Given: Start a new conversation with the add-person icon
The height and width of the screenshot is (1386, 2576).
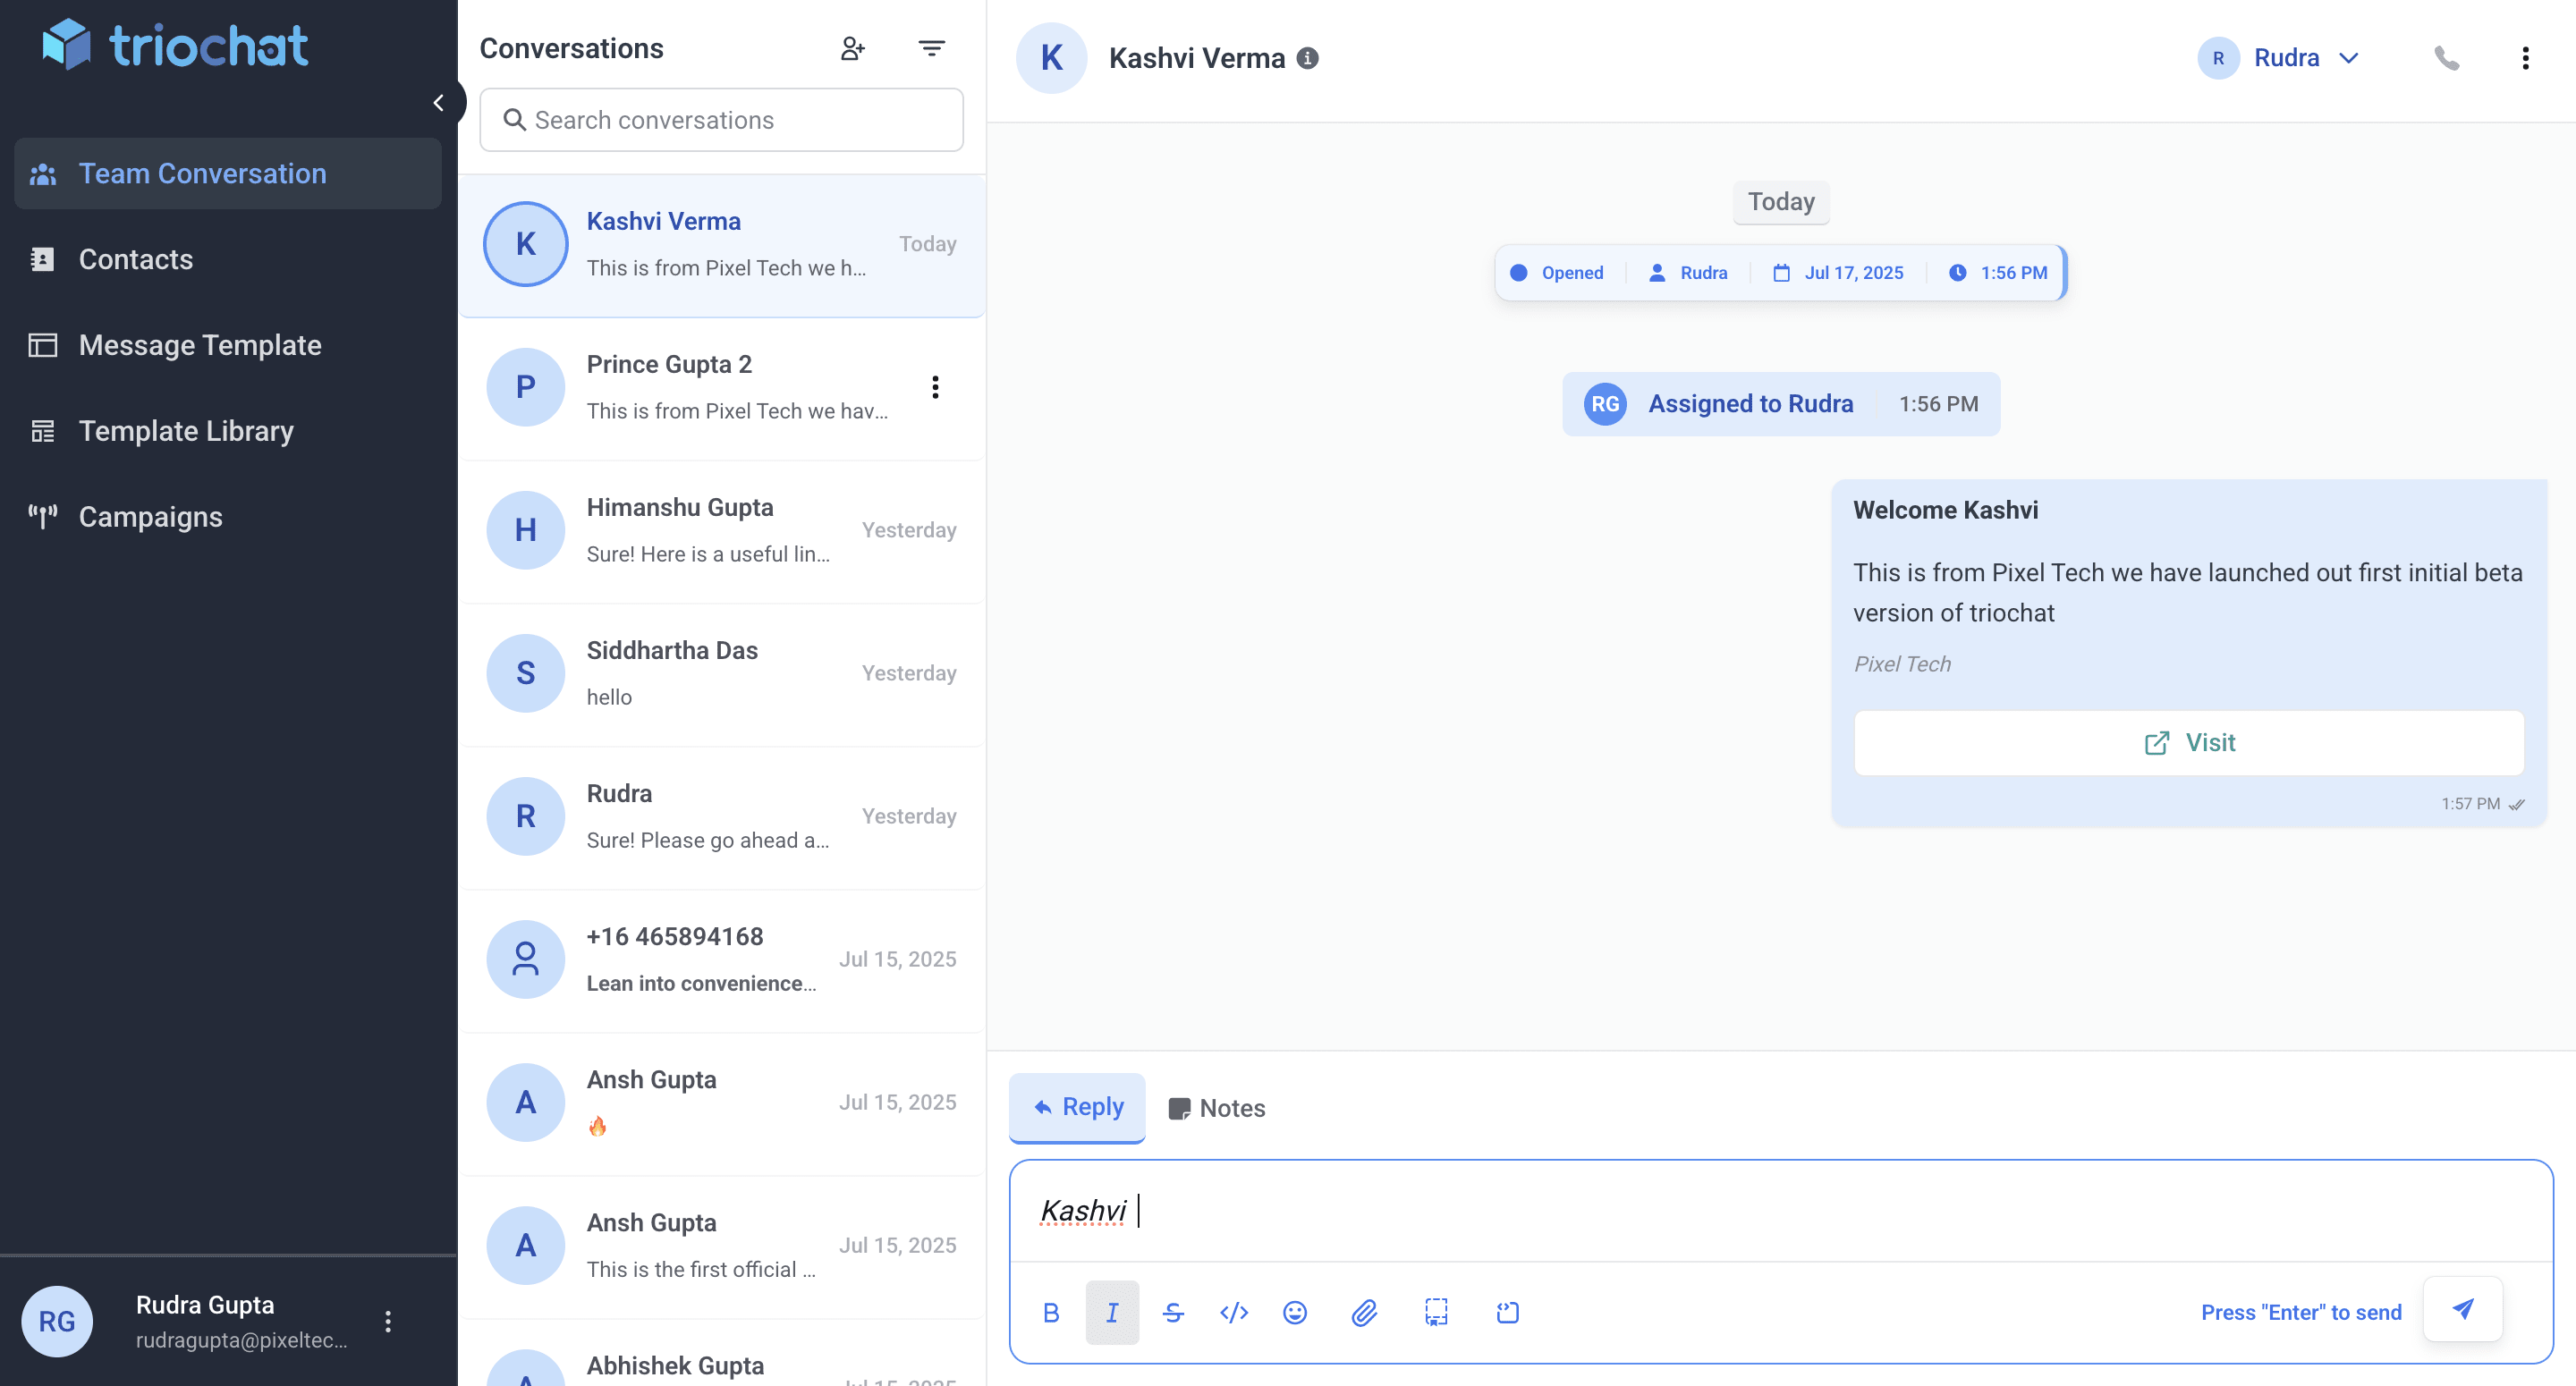Looking at the screenshot, I should tap(853, 47).
